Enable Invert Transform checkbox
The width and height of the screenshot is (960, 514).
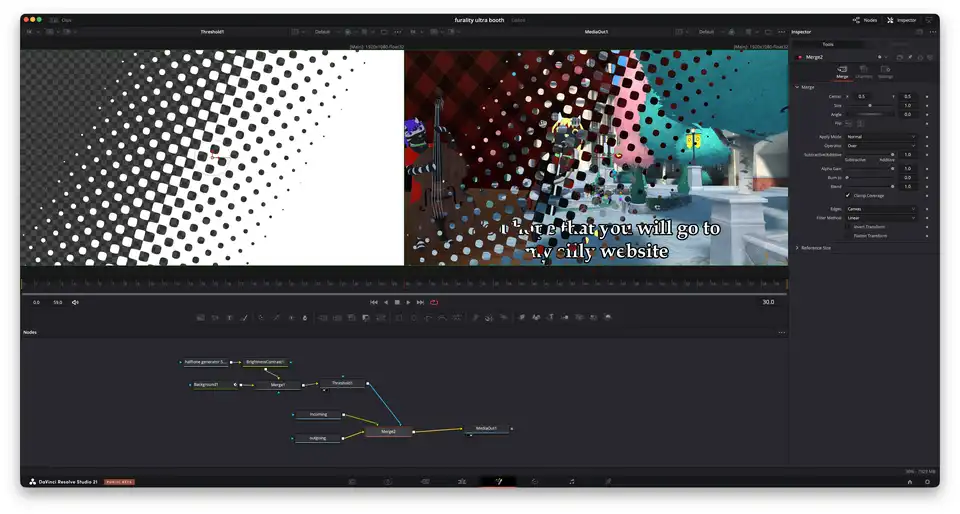[848, 227]
